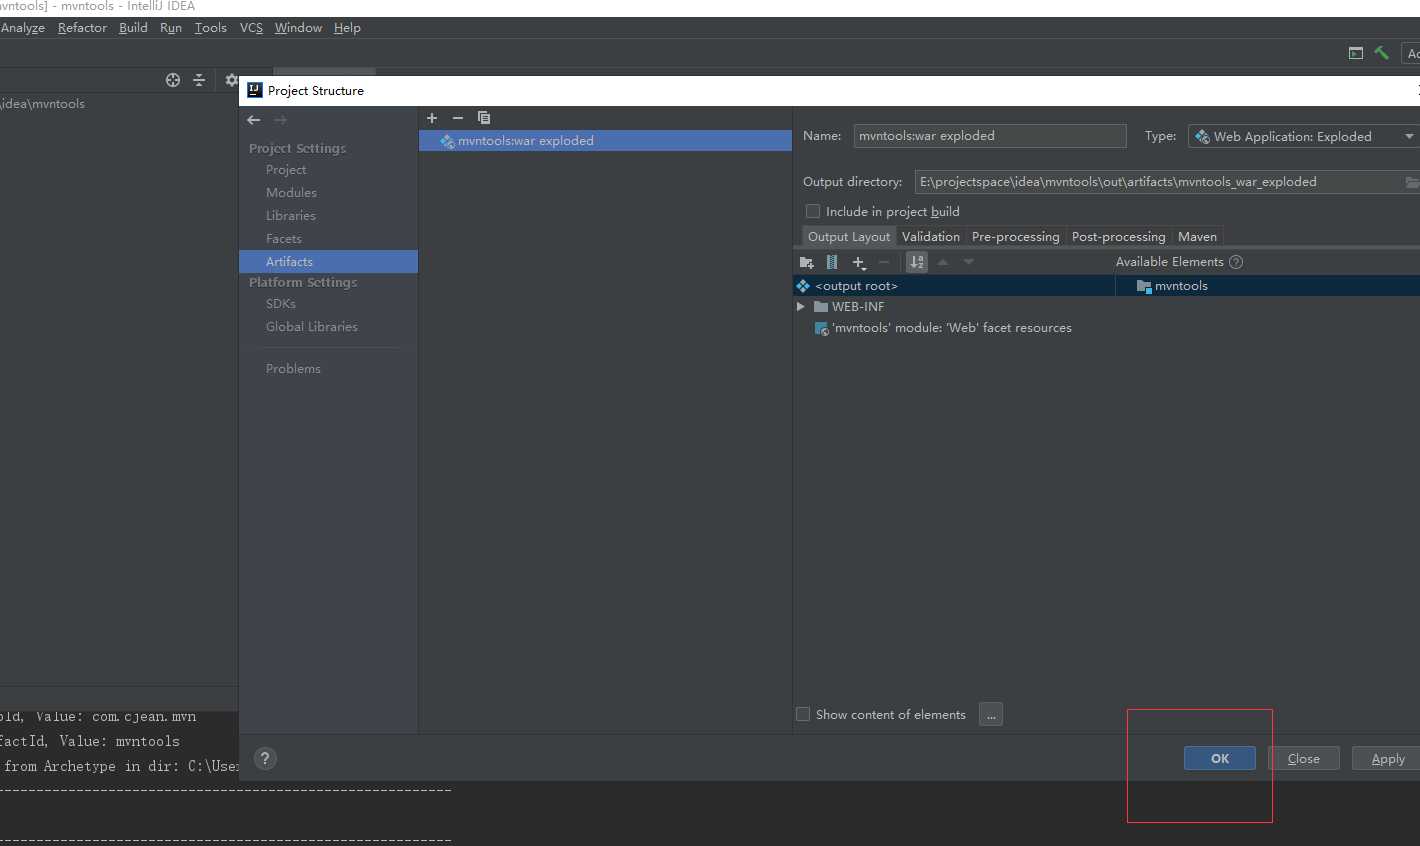The width and height of the screenshot is (1420, 846).
Task: Click the build hammer icon in main toolbar
Action: (1381, 53)
